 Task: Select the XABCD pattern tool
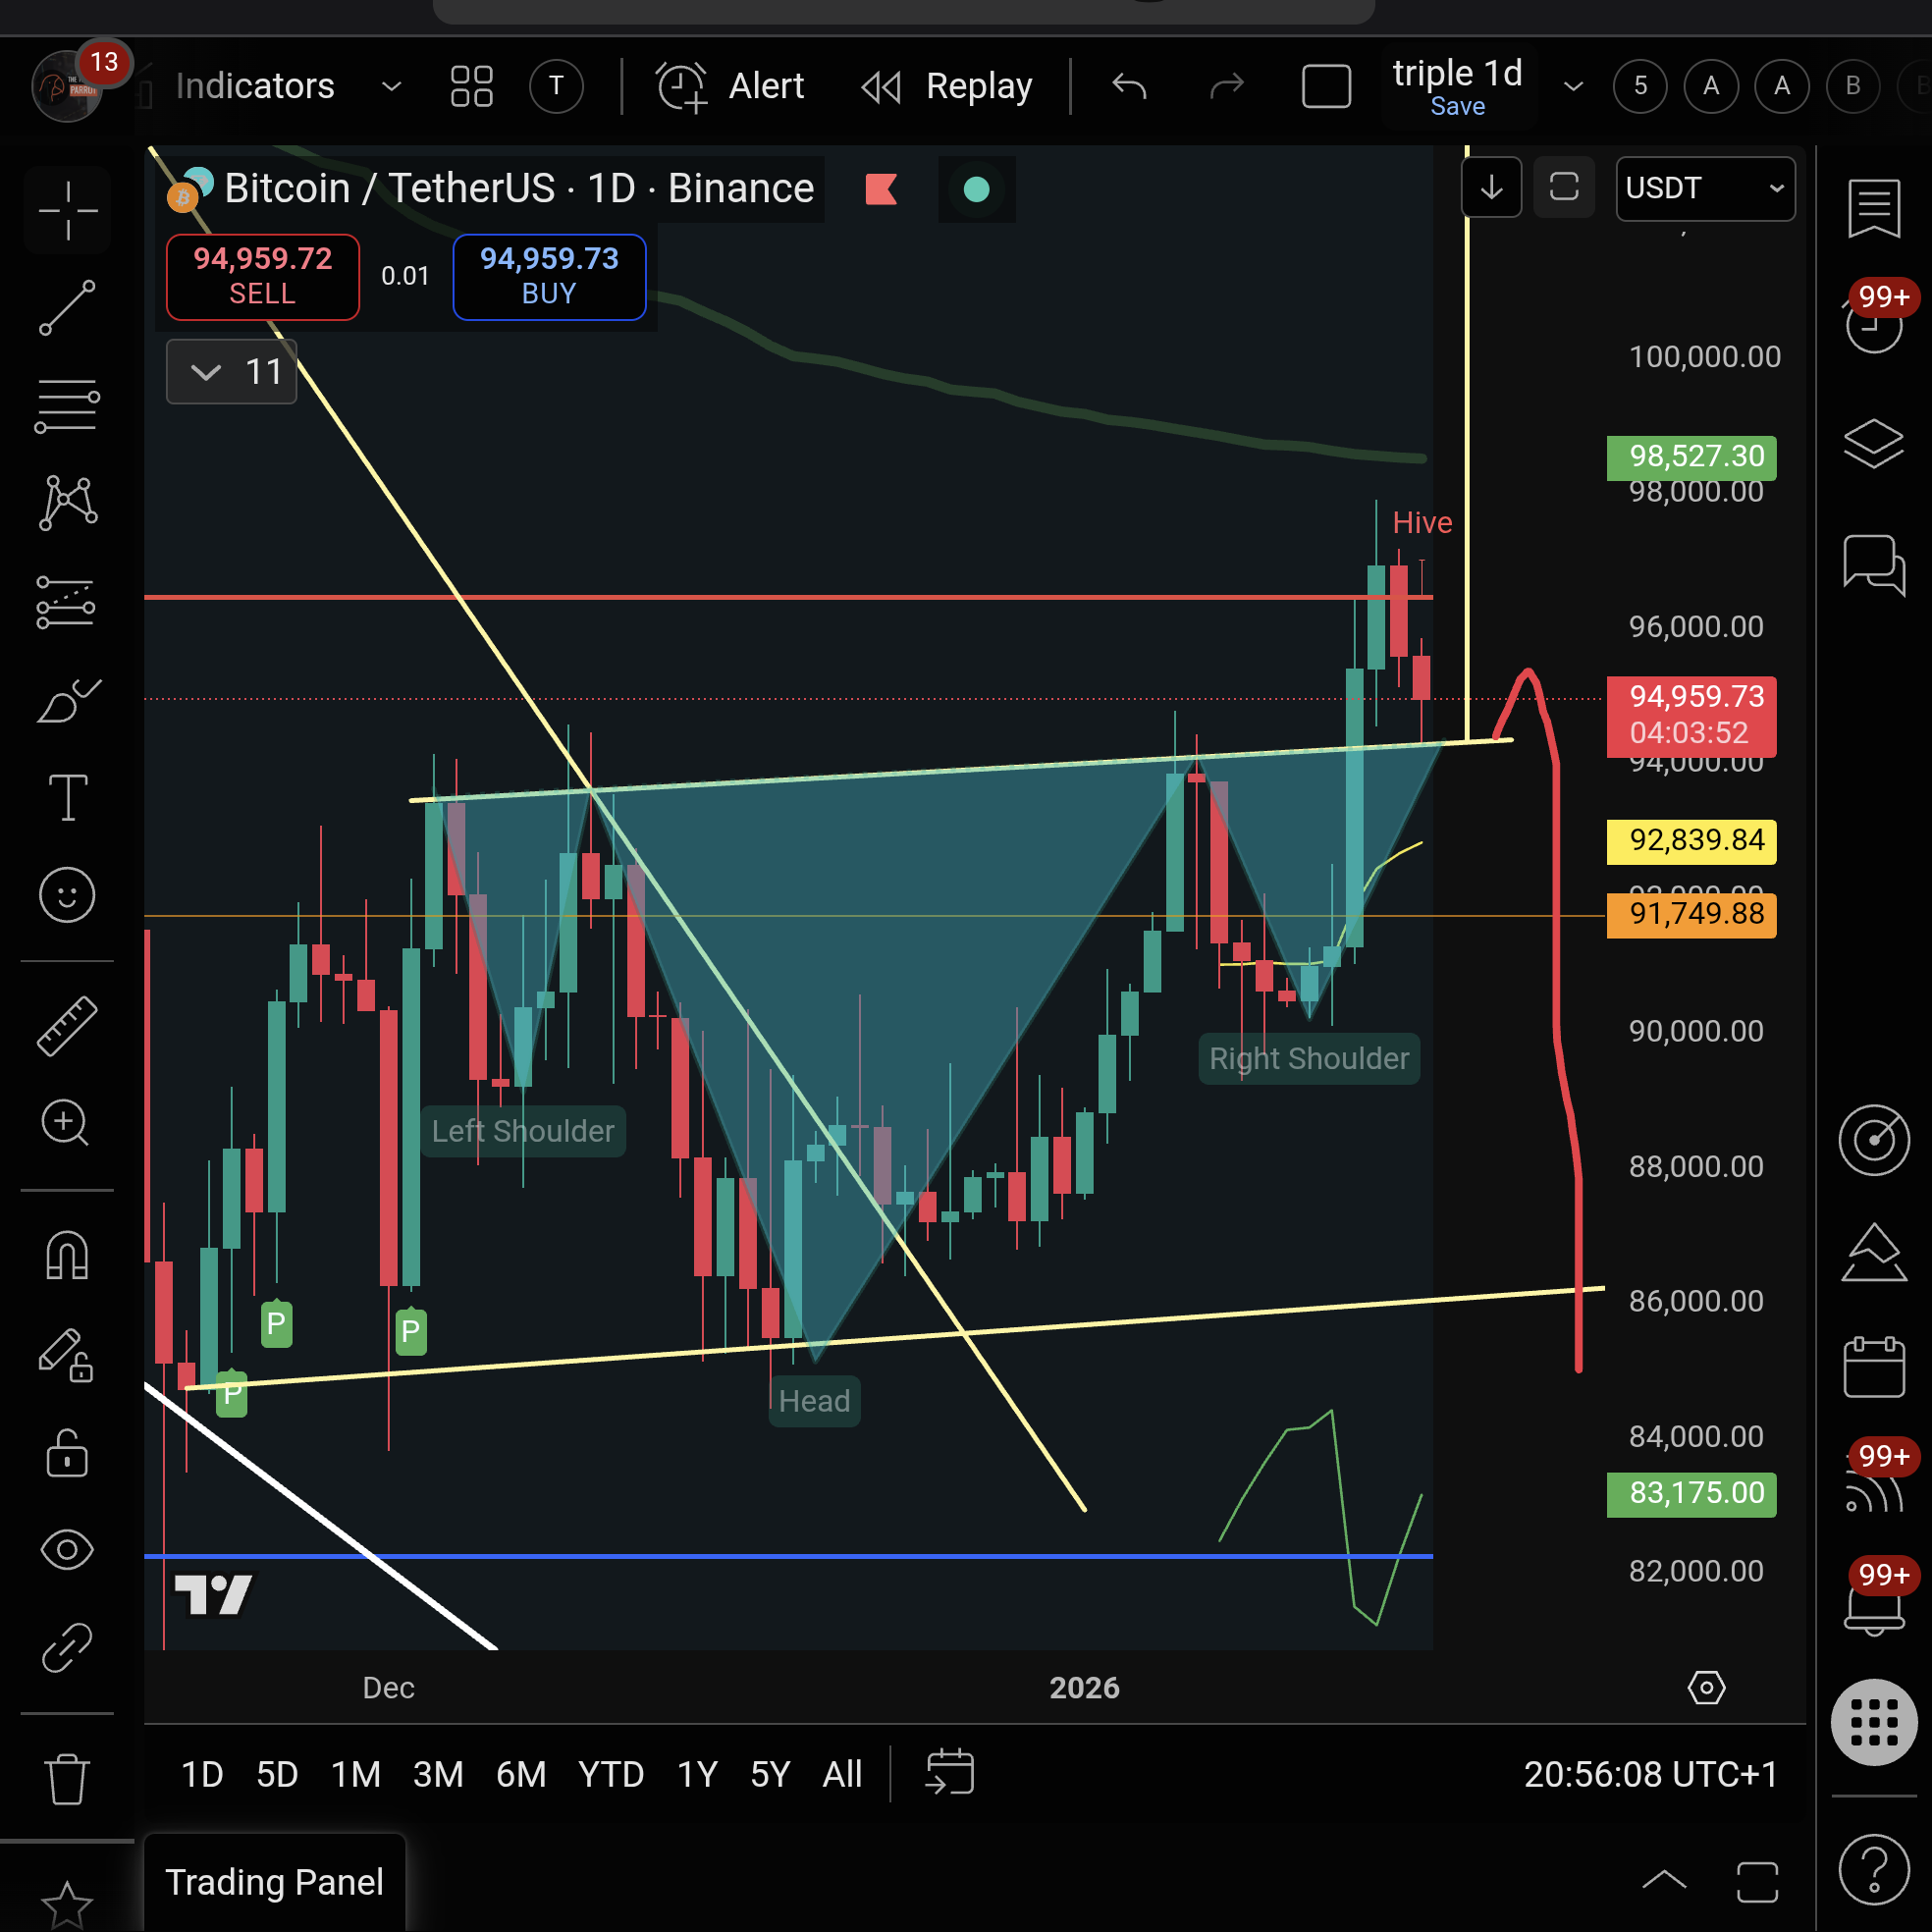click(67, 502)
